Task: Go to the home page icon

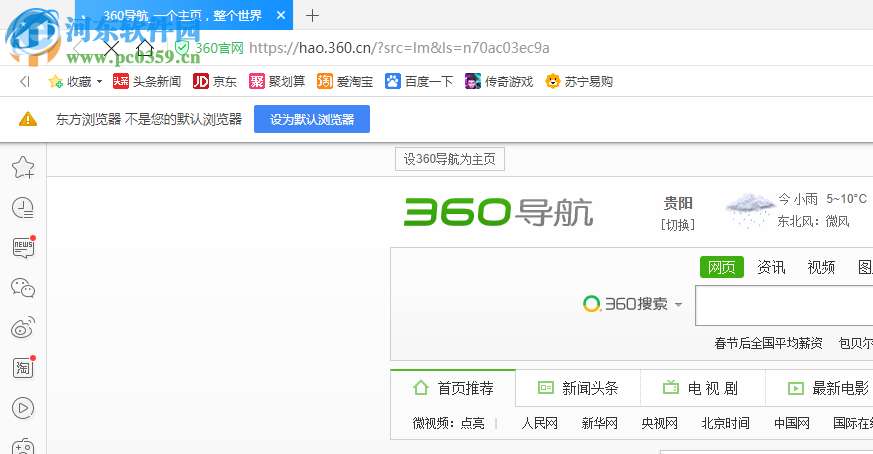Action: pyautogui.click(x=145, y=48)
